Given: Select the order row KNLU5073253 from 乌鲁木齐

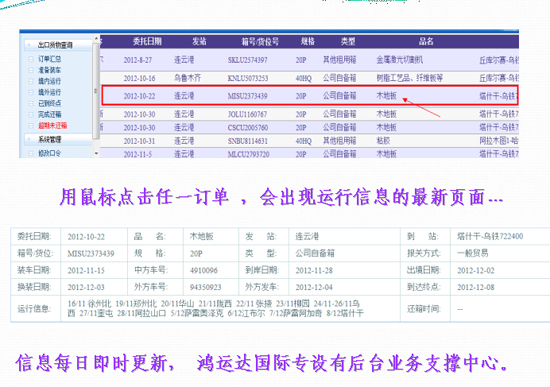Looking at the screenshot, I should (309, 78).
